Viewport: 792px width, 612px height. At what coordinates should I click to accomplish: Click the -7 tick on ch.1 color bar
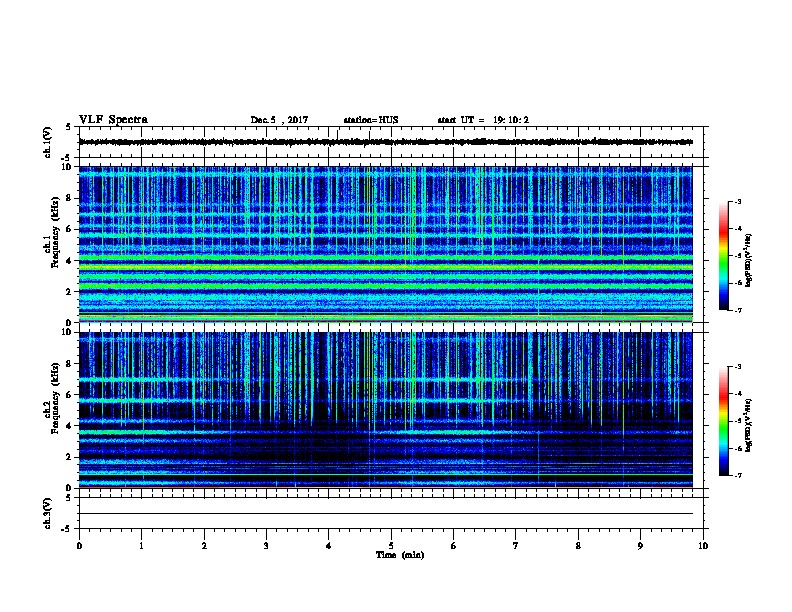pyautogui.click(x=737, y=310)
